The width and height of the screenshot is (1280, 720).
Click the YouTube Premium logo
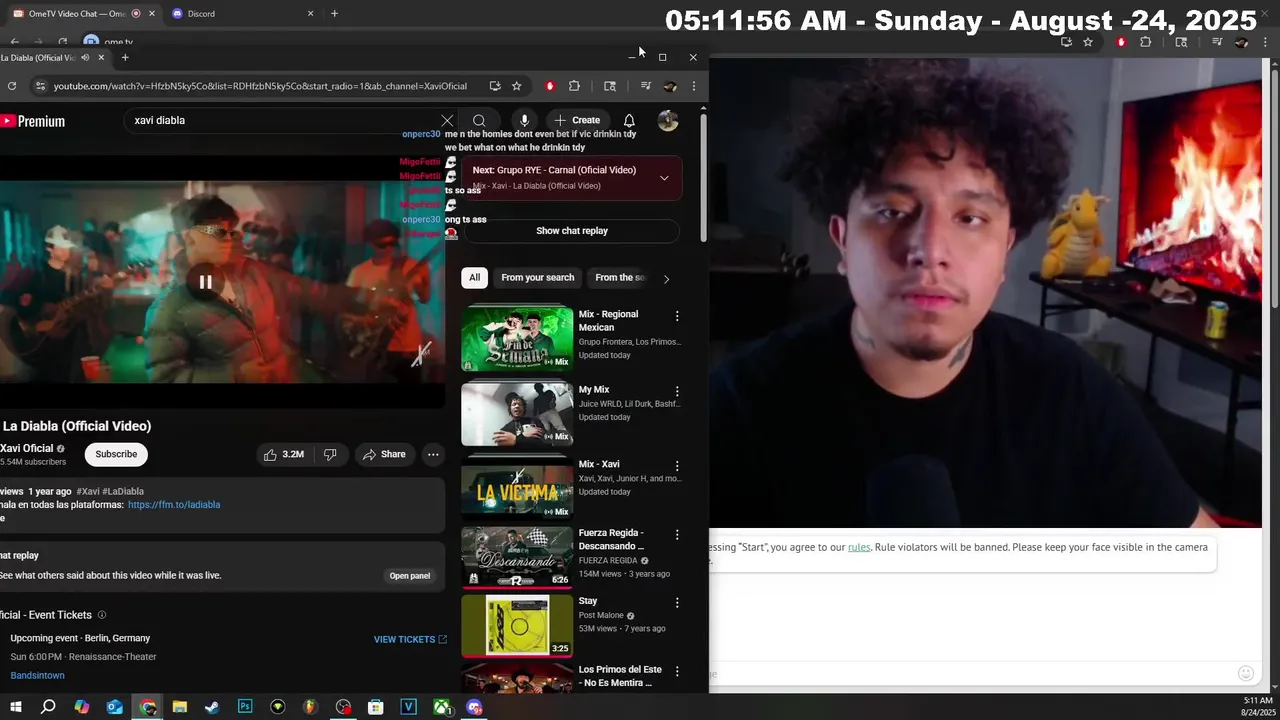33,121
